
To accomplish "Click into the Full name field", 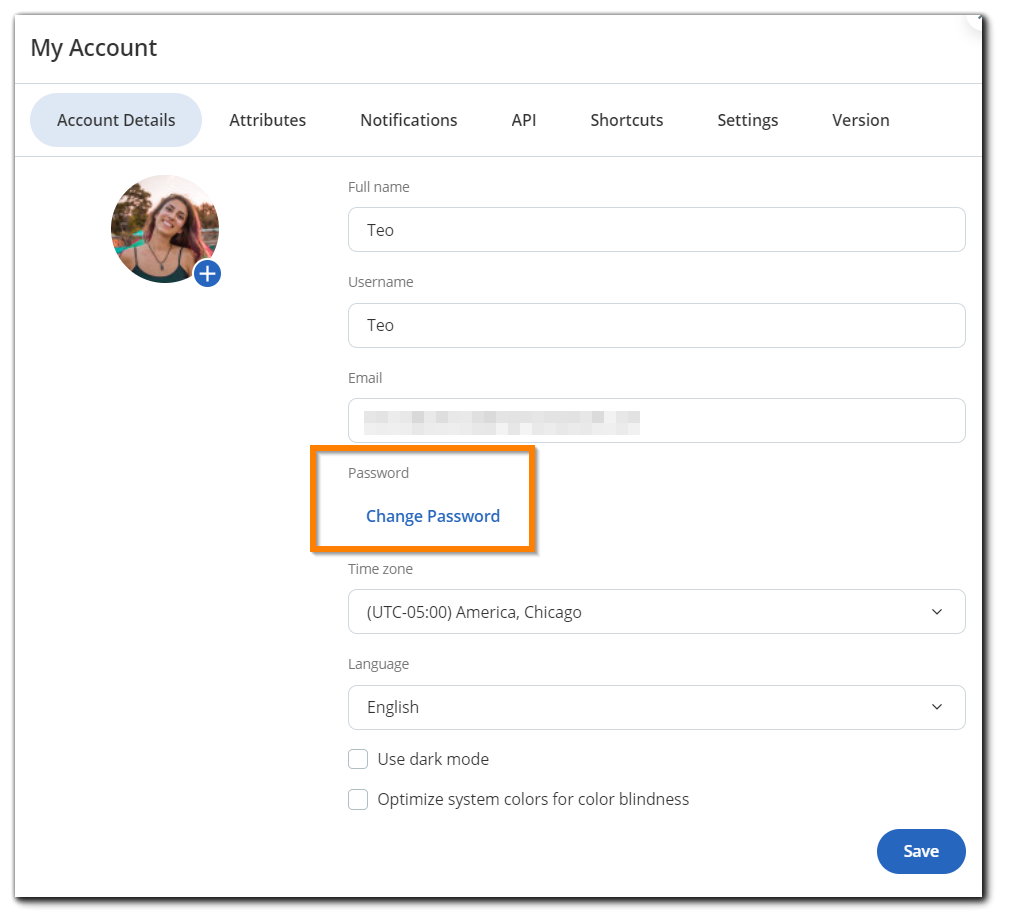I will (x=656, y=230).
